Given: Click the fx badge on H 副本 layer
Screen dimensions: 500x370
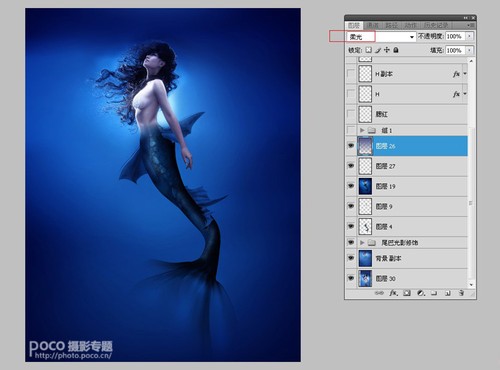Looking at the screenshot, I should [456, 74].
